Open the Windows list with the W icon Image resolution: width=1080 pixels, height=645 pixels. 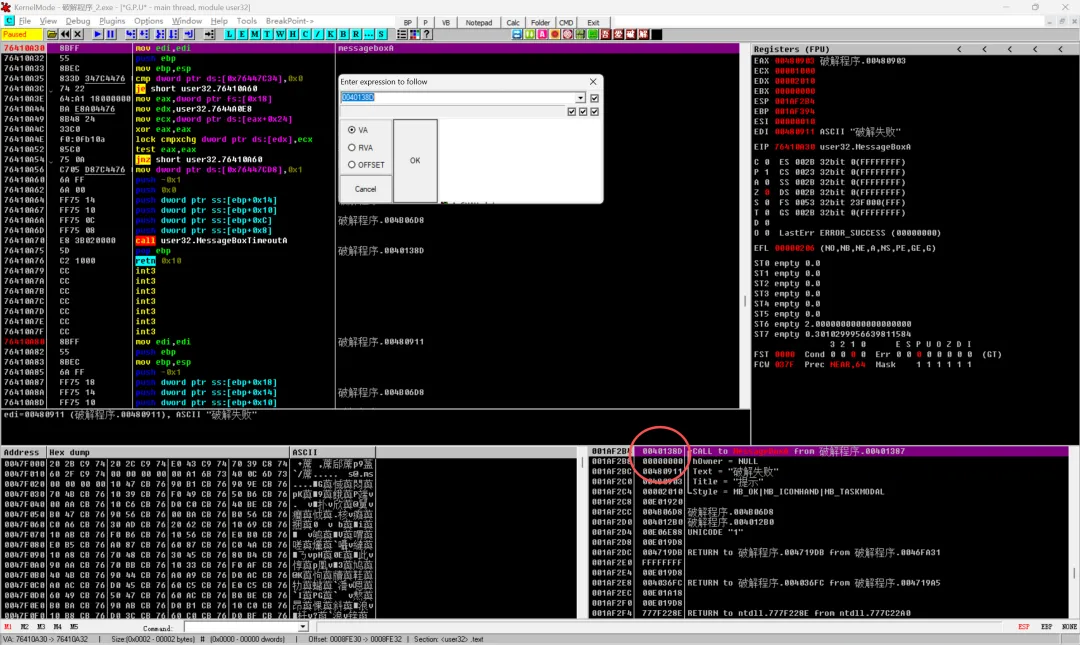[280, 34]
